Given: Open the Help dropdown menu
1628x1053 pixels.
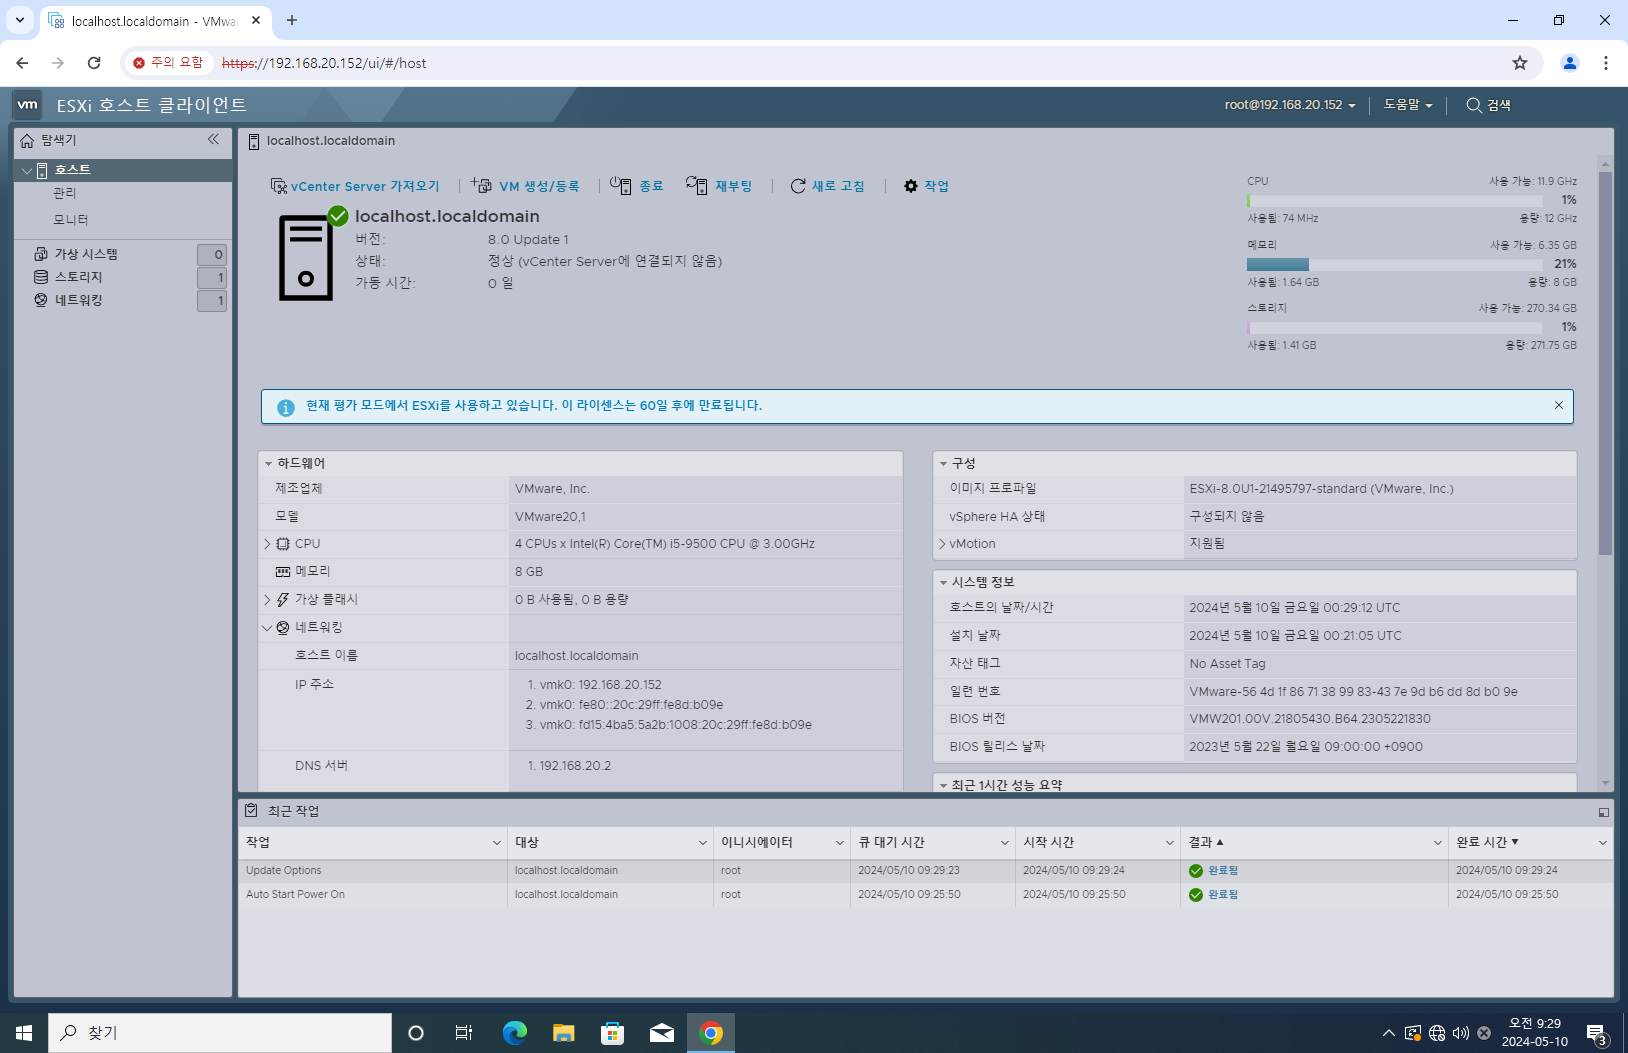Looking at the screenshot, I should point(1408,105).
